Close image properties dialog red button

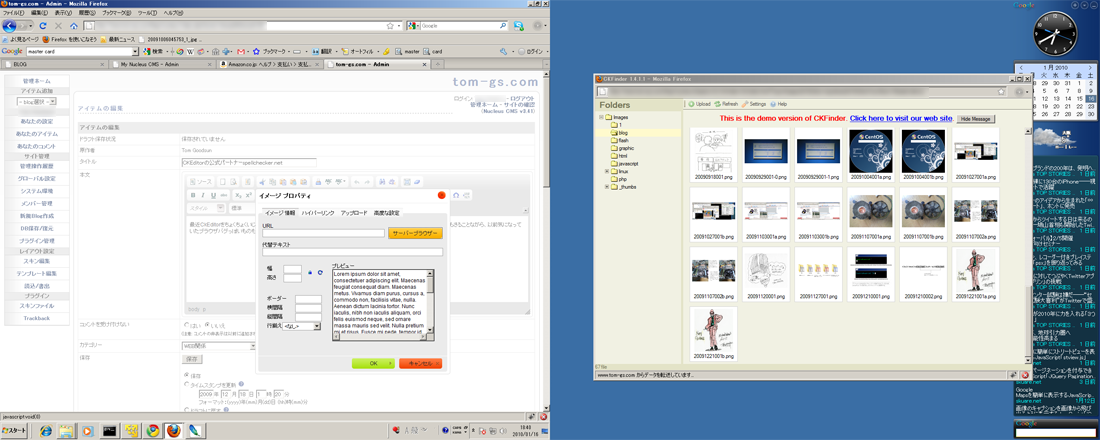tap(442, 194)
